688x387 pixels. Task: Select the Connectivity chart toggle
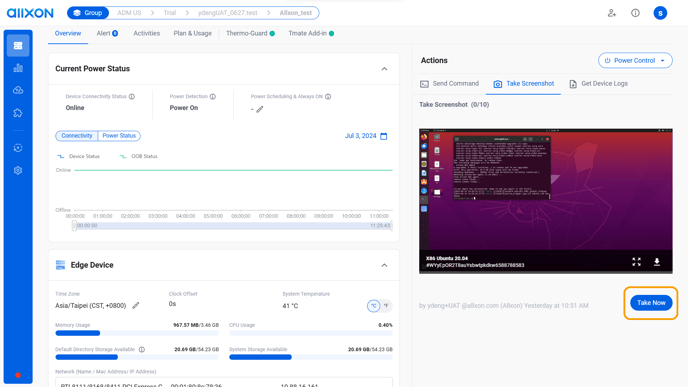tap(77, 136)
